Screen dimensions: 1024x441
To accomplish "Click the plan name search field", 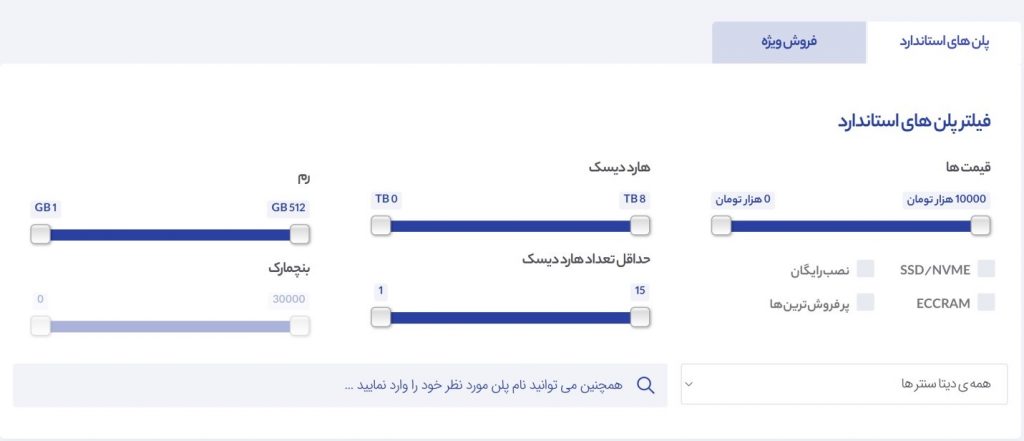I will click(340, 385).
